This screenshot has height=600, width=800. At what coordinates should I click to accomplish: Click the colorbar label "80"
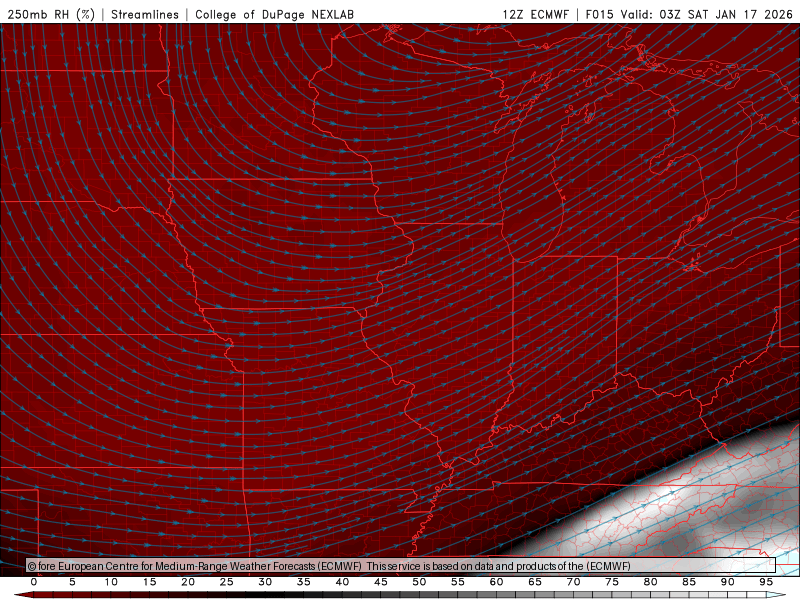coord(651,582)
